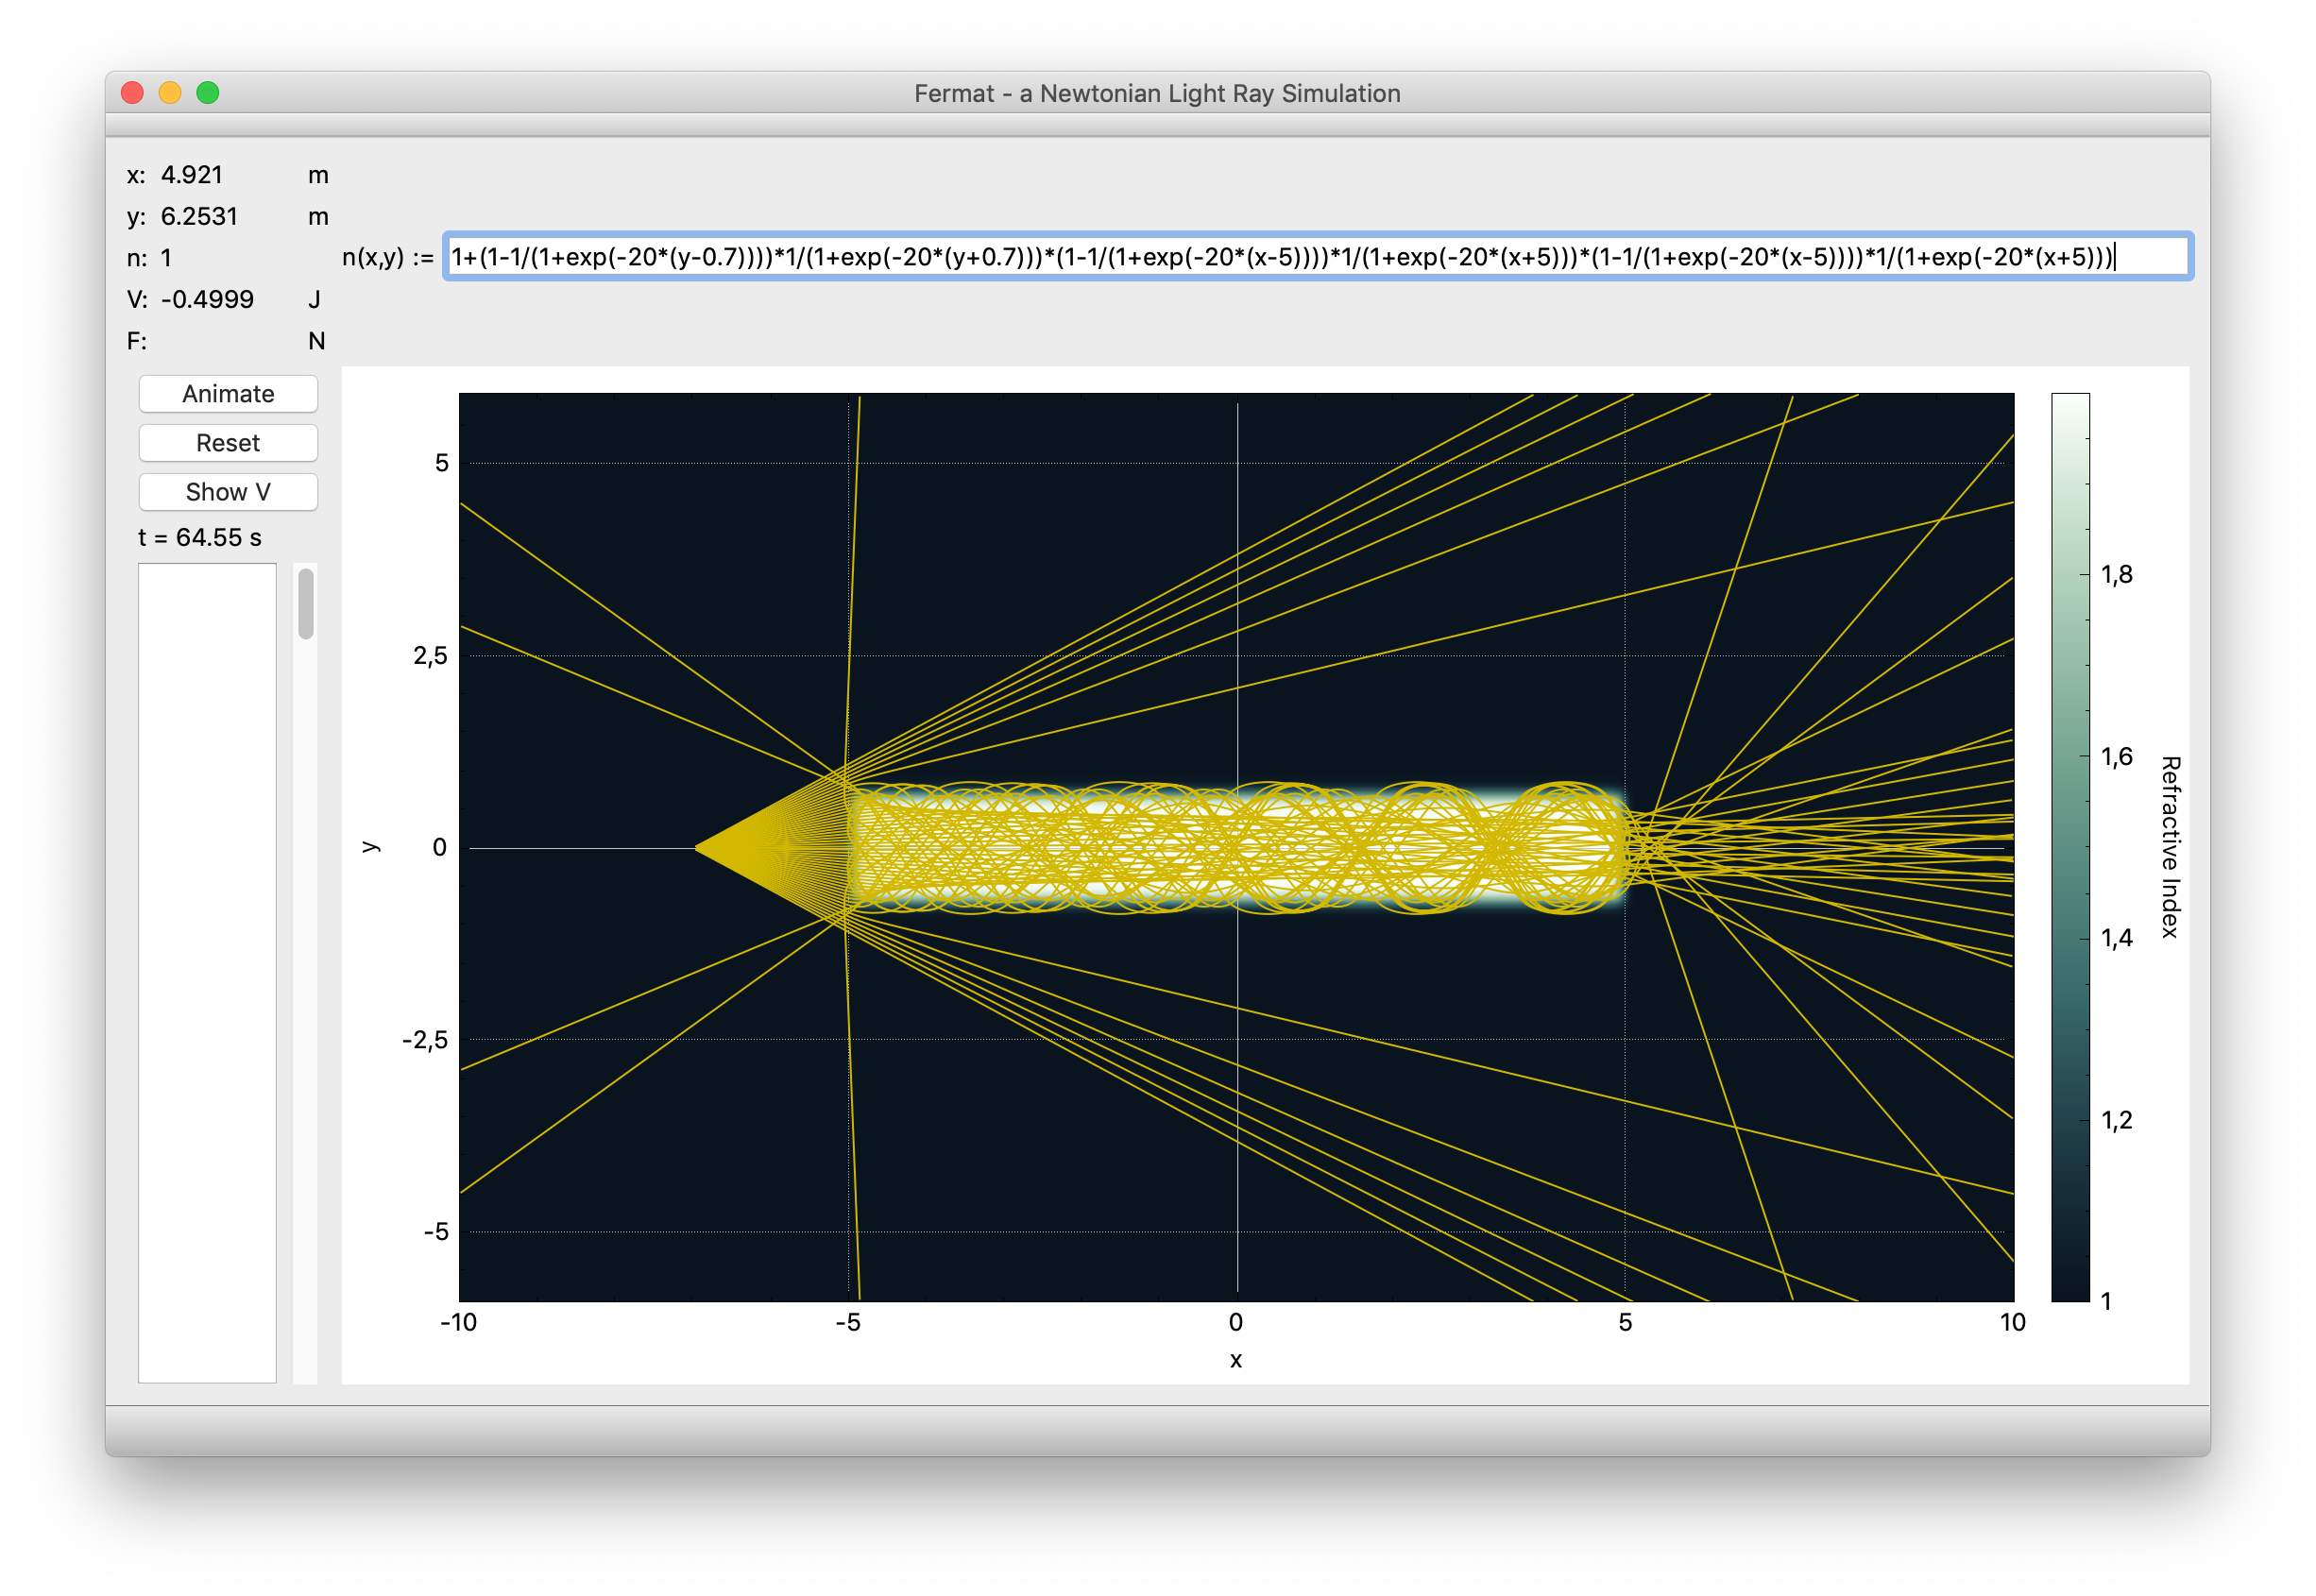Screen dimensions: 2316x1596
Task: Click the Animate button
Action: pyautogui.click(x=228, y=394)
